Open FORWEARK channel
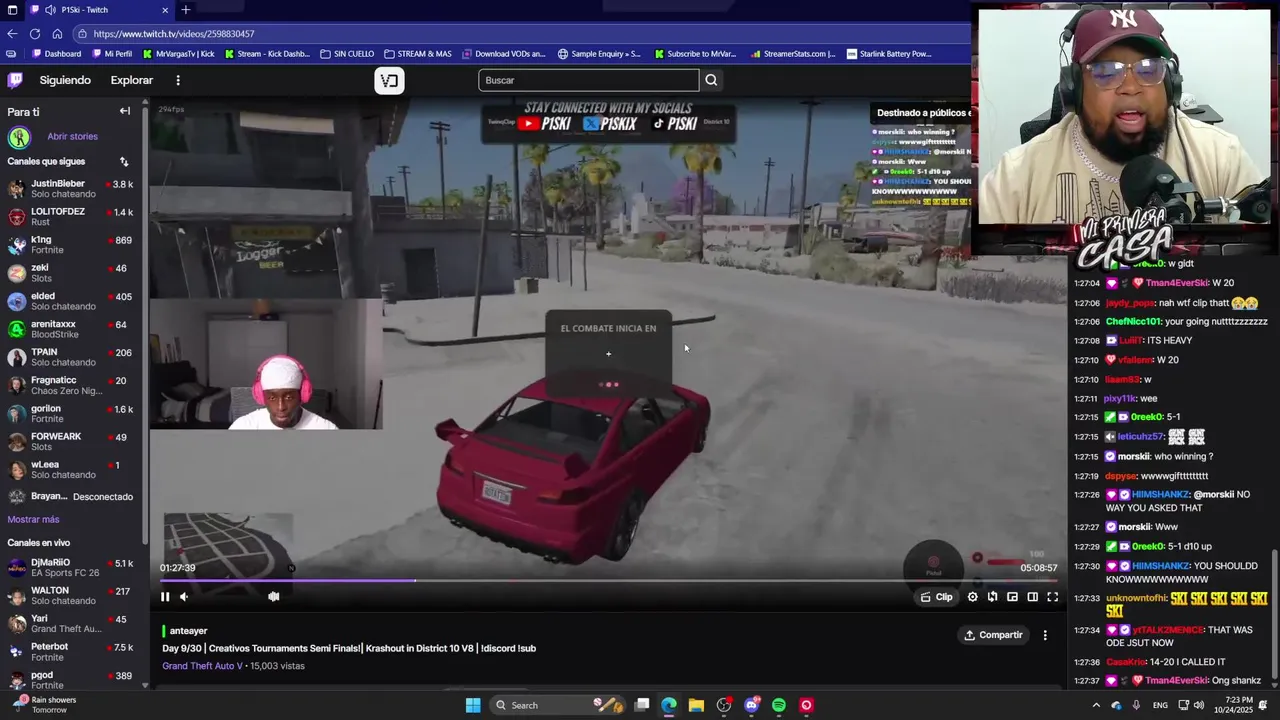 pos(71,441)
